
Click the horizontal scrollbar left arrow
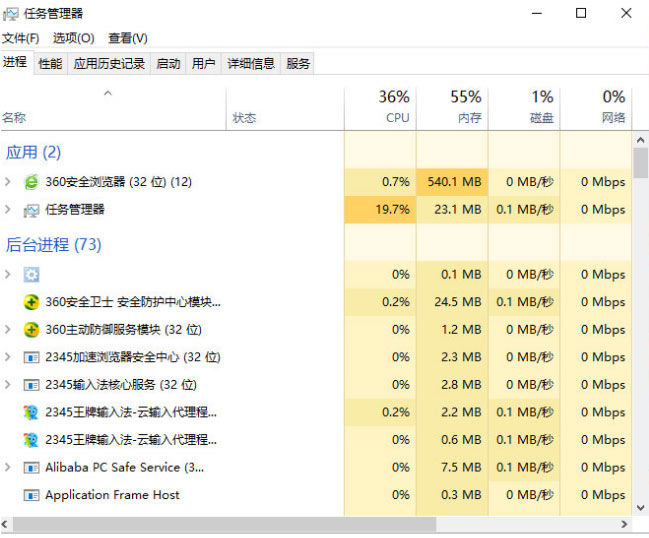pos(5,524)
